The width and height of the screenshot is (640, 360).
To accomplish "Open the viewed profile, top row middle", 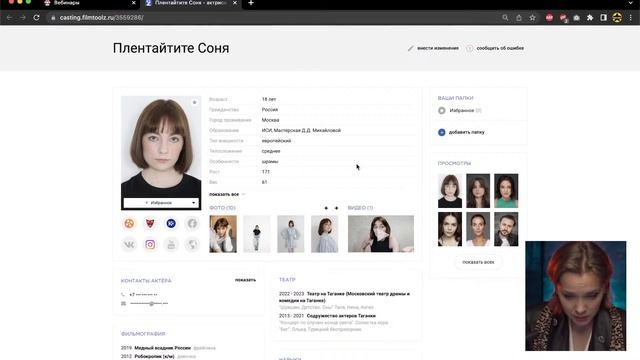I will (x=478, y=191).
